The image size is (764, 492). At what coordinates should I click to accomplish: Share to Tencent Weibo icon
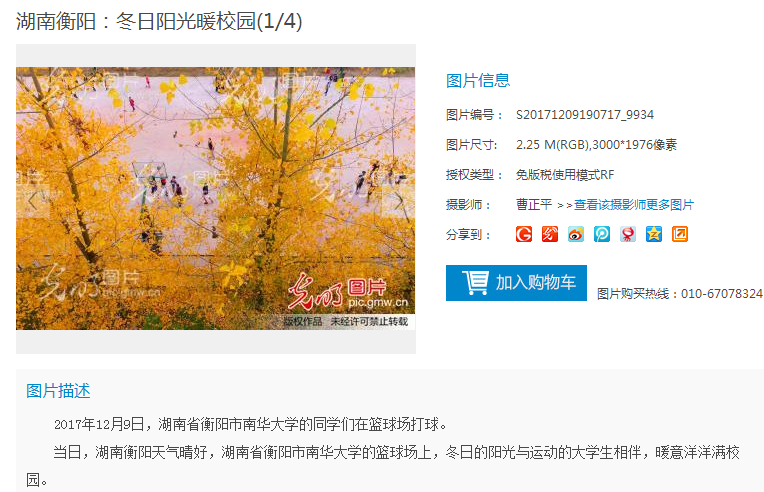point(602,234)
